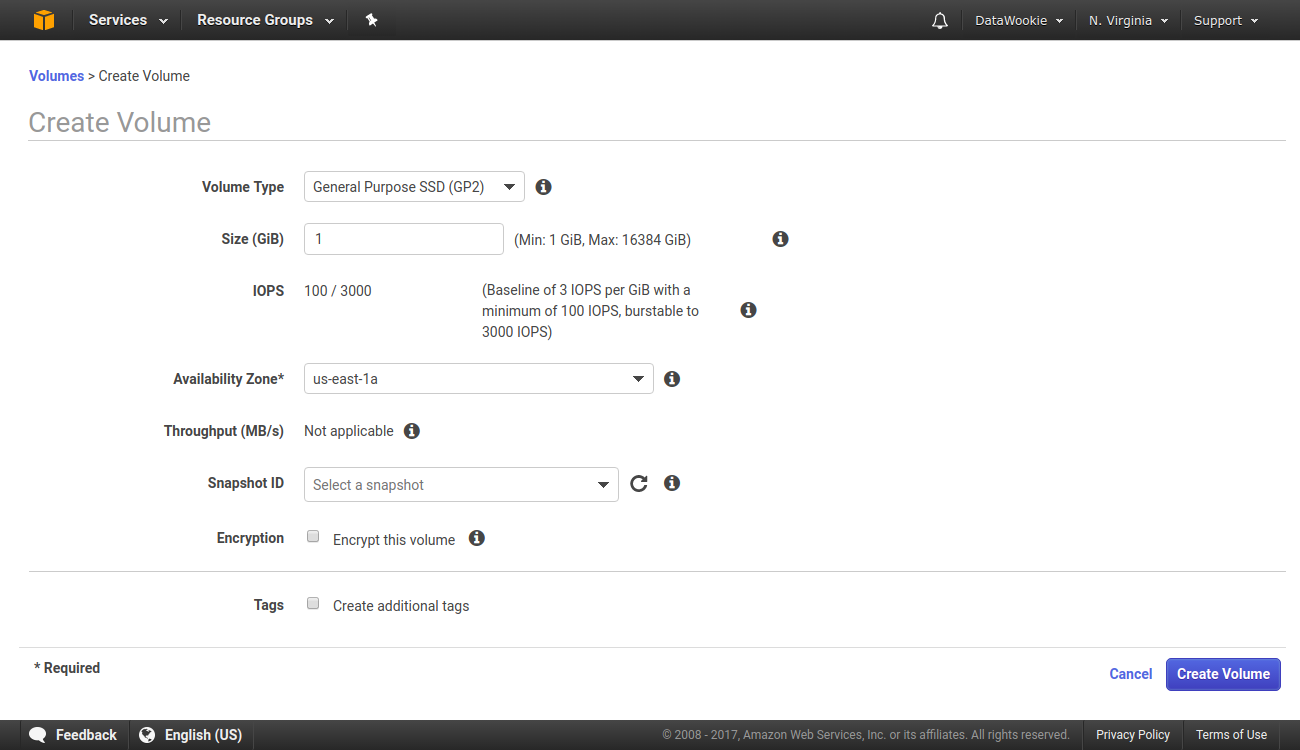1300x750 pixels.
Task: Refresh the snapshot list
Action: click(x=639, y=484)
